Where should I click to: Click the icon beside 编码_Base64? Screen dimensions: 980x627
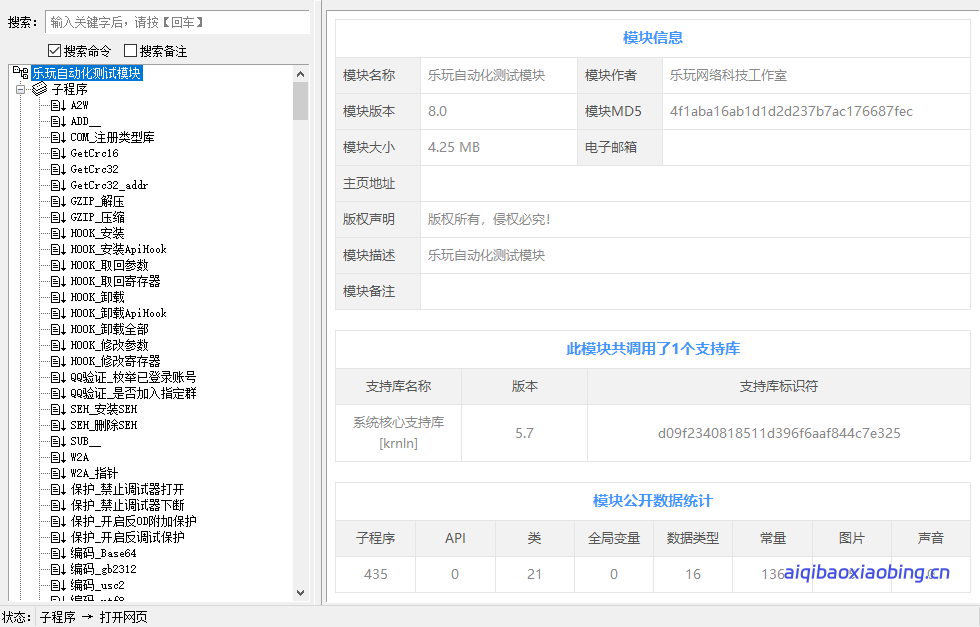tap(58, 553)
